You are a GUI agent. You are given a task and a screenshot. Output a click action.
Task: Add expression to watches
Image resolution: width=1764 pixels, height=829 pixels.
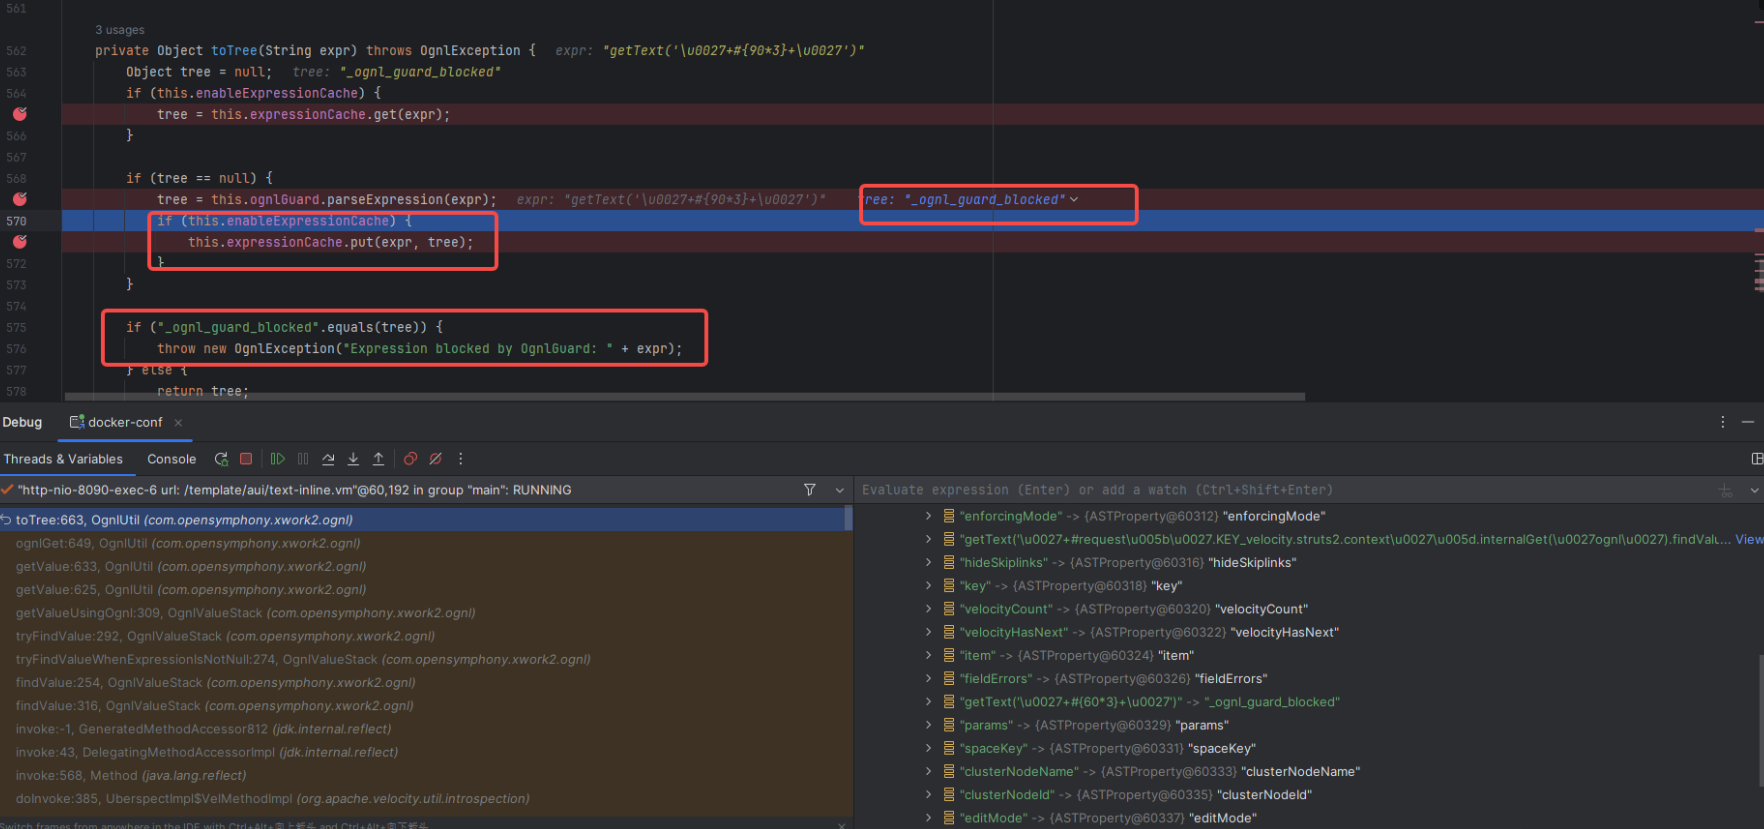pyautogui.click(x=1726, y=490)
